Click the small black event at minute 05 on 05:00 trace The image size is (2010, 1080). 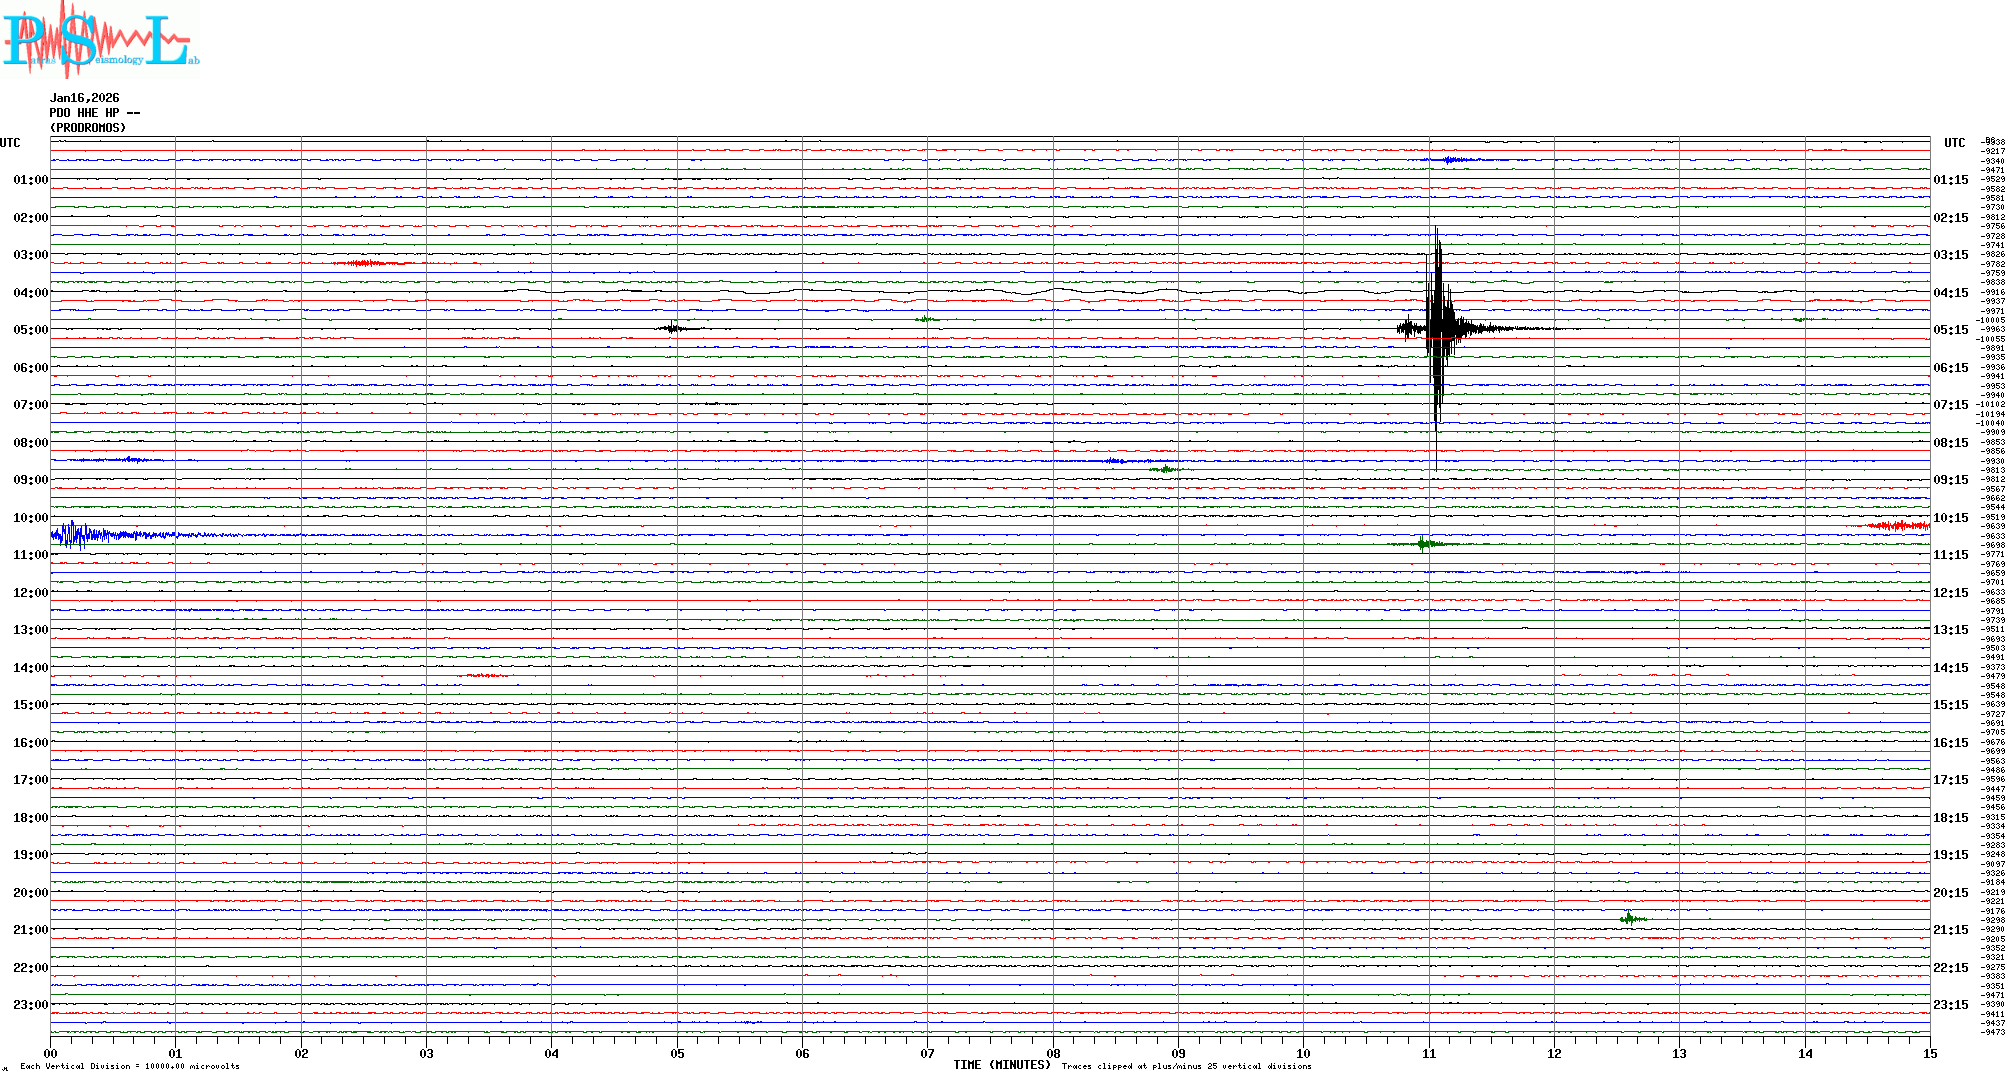[675, 328]
